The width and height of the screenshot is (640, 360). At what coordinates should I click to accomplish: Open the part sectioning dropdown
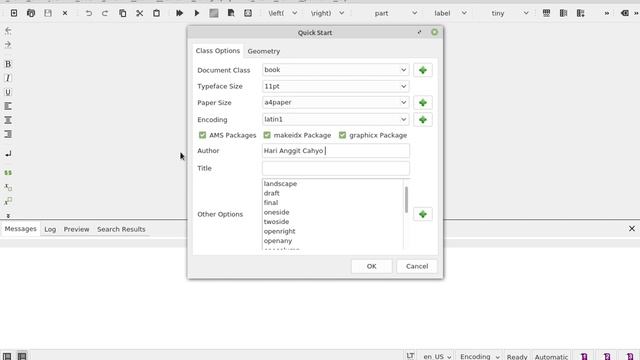pyautogui.click(x=395, y=13)
